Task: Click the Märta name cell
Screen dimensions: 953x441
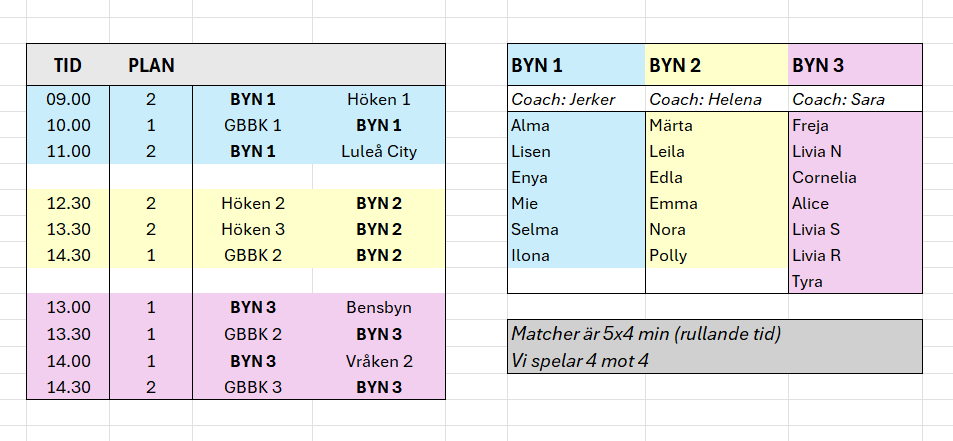Action: (670, 126)
